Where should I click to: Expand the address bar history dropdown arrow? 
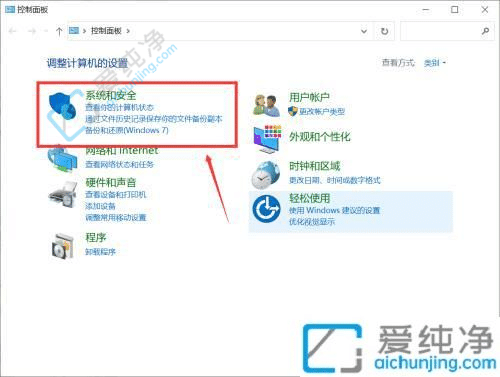click(x=364, y=31)
